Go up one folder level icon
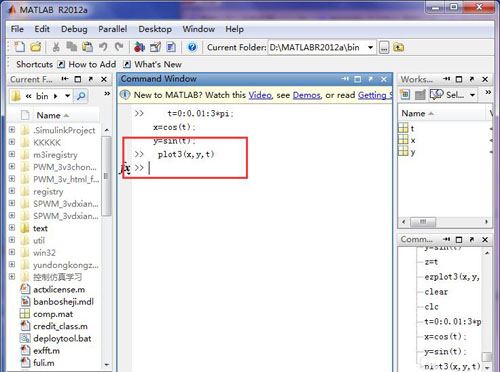The image size is (500, 372). click(398, 47)
